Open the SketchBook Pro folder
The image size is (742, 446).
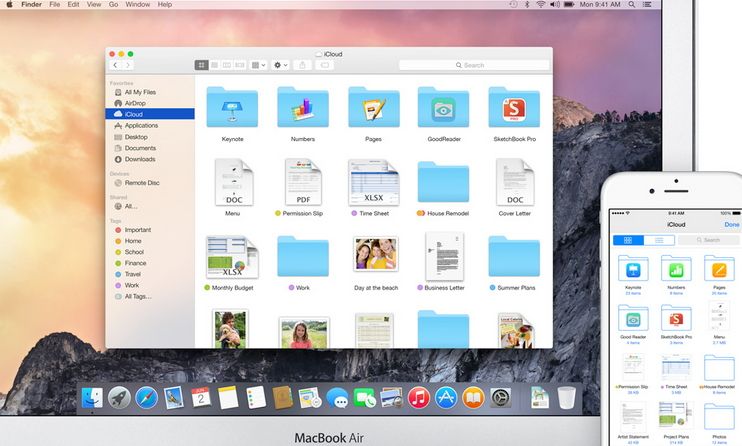point(514,109)
